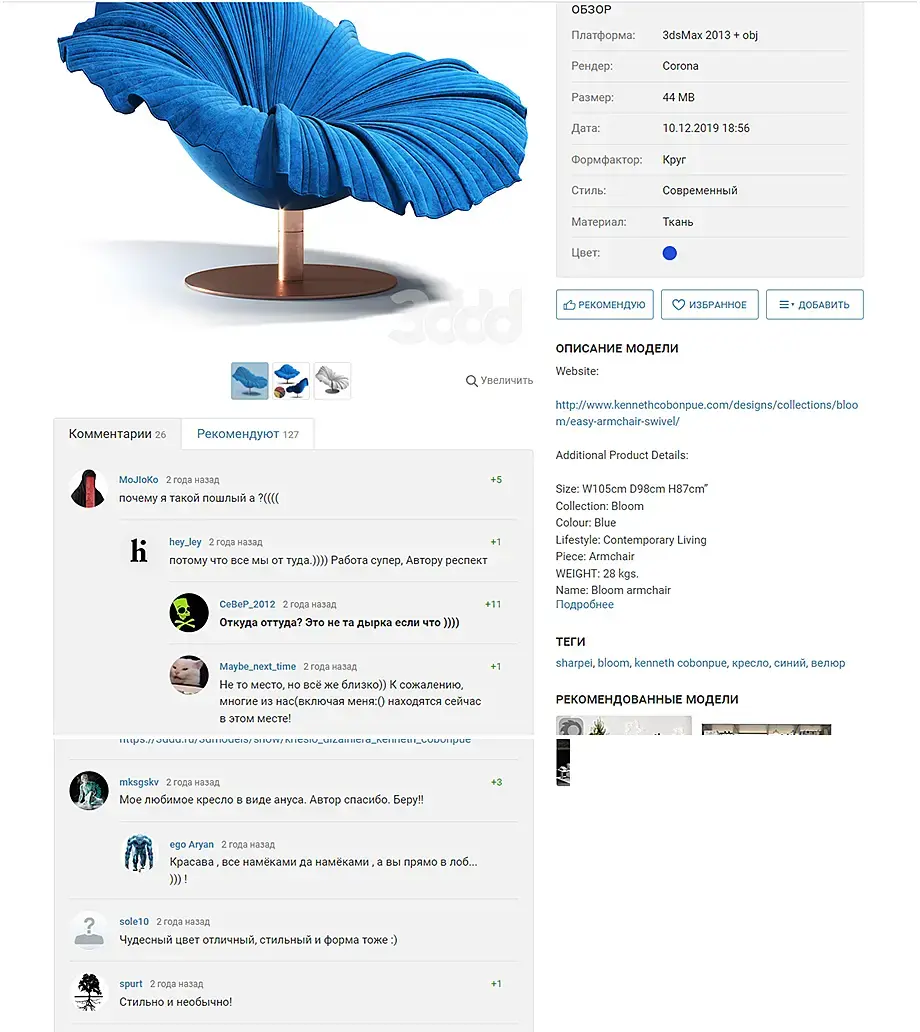The image size is (920, 1032).
Task: Click the sharpei tag link
Action: click(574, 663)
